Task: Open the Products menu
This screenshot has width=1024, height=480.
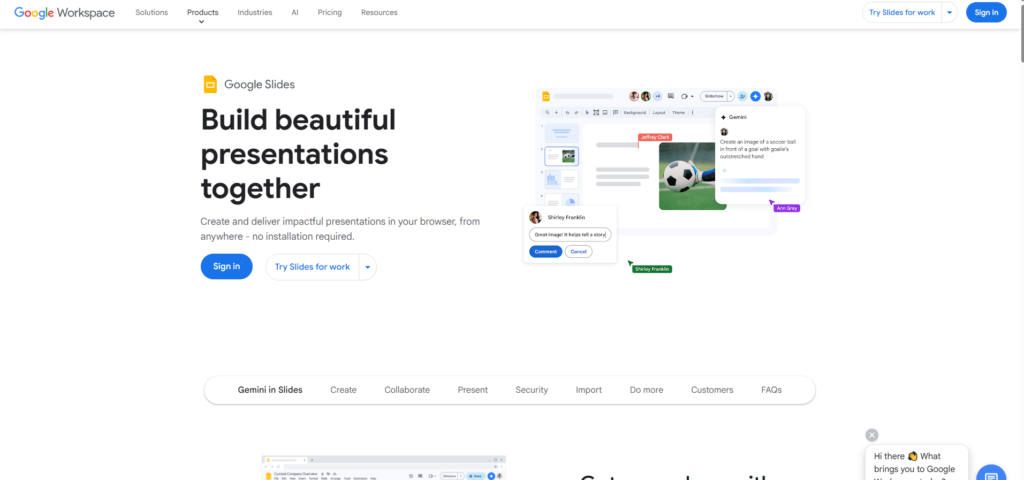Action: tap(202, 12)
